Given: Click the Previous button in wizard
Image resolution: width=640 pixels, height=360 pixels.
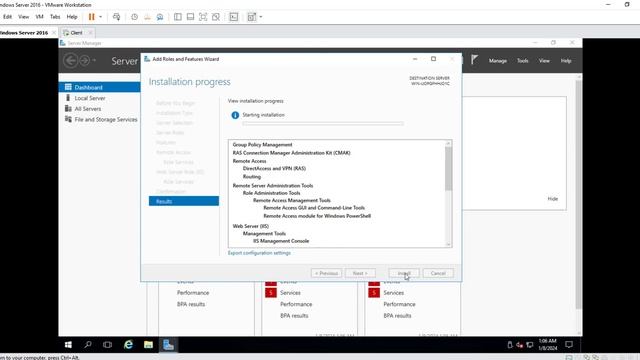Looking at the screenshot, I should (x=326, y=273).
